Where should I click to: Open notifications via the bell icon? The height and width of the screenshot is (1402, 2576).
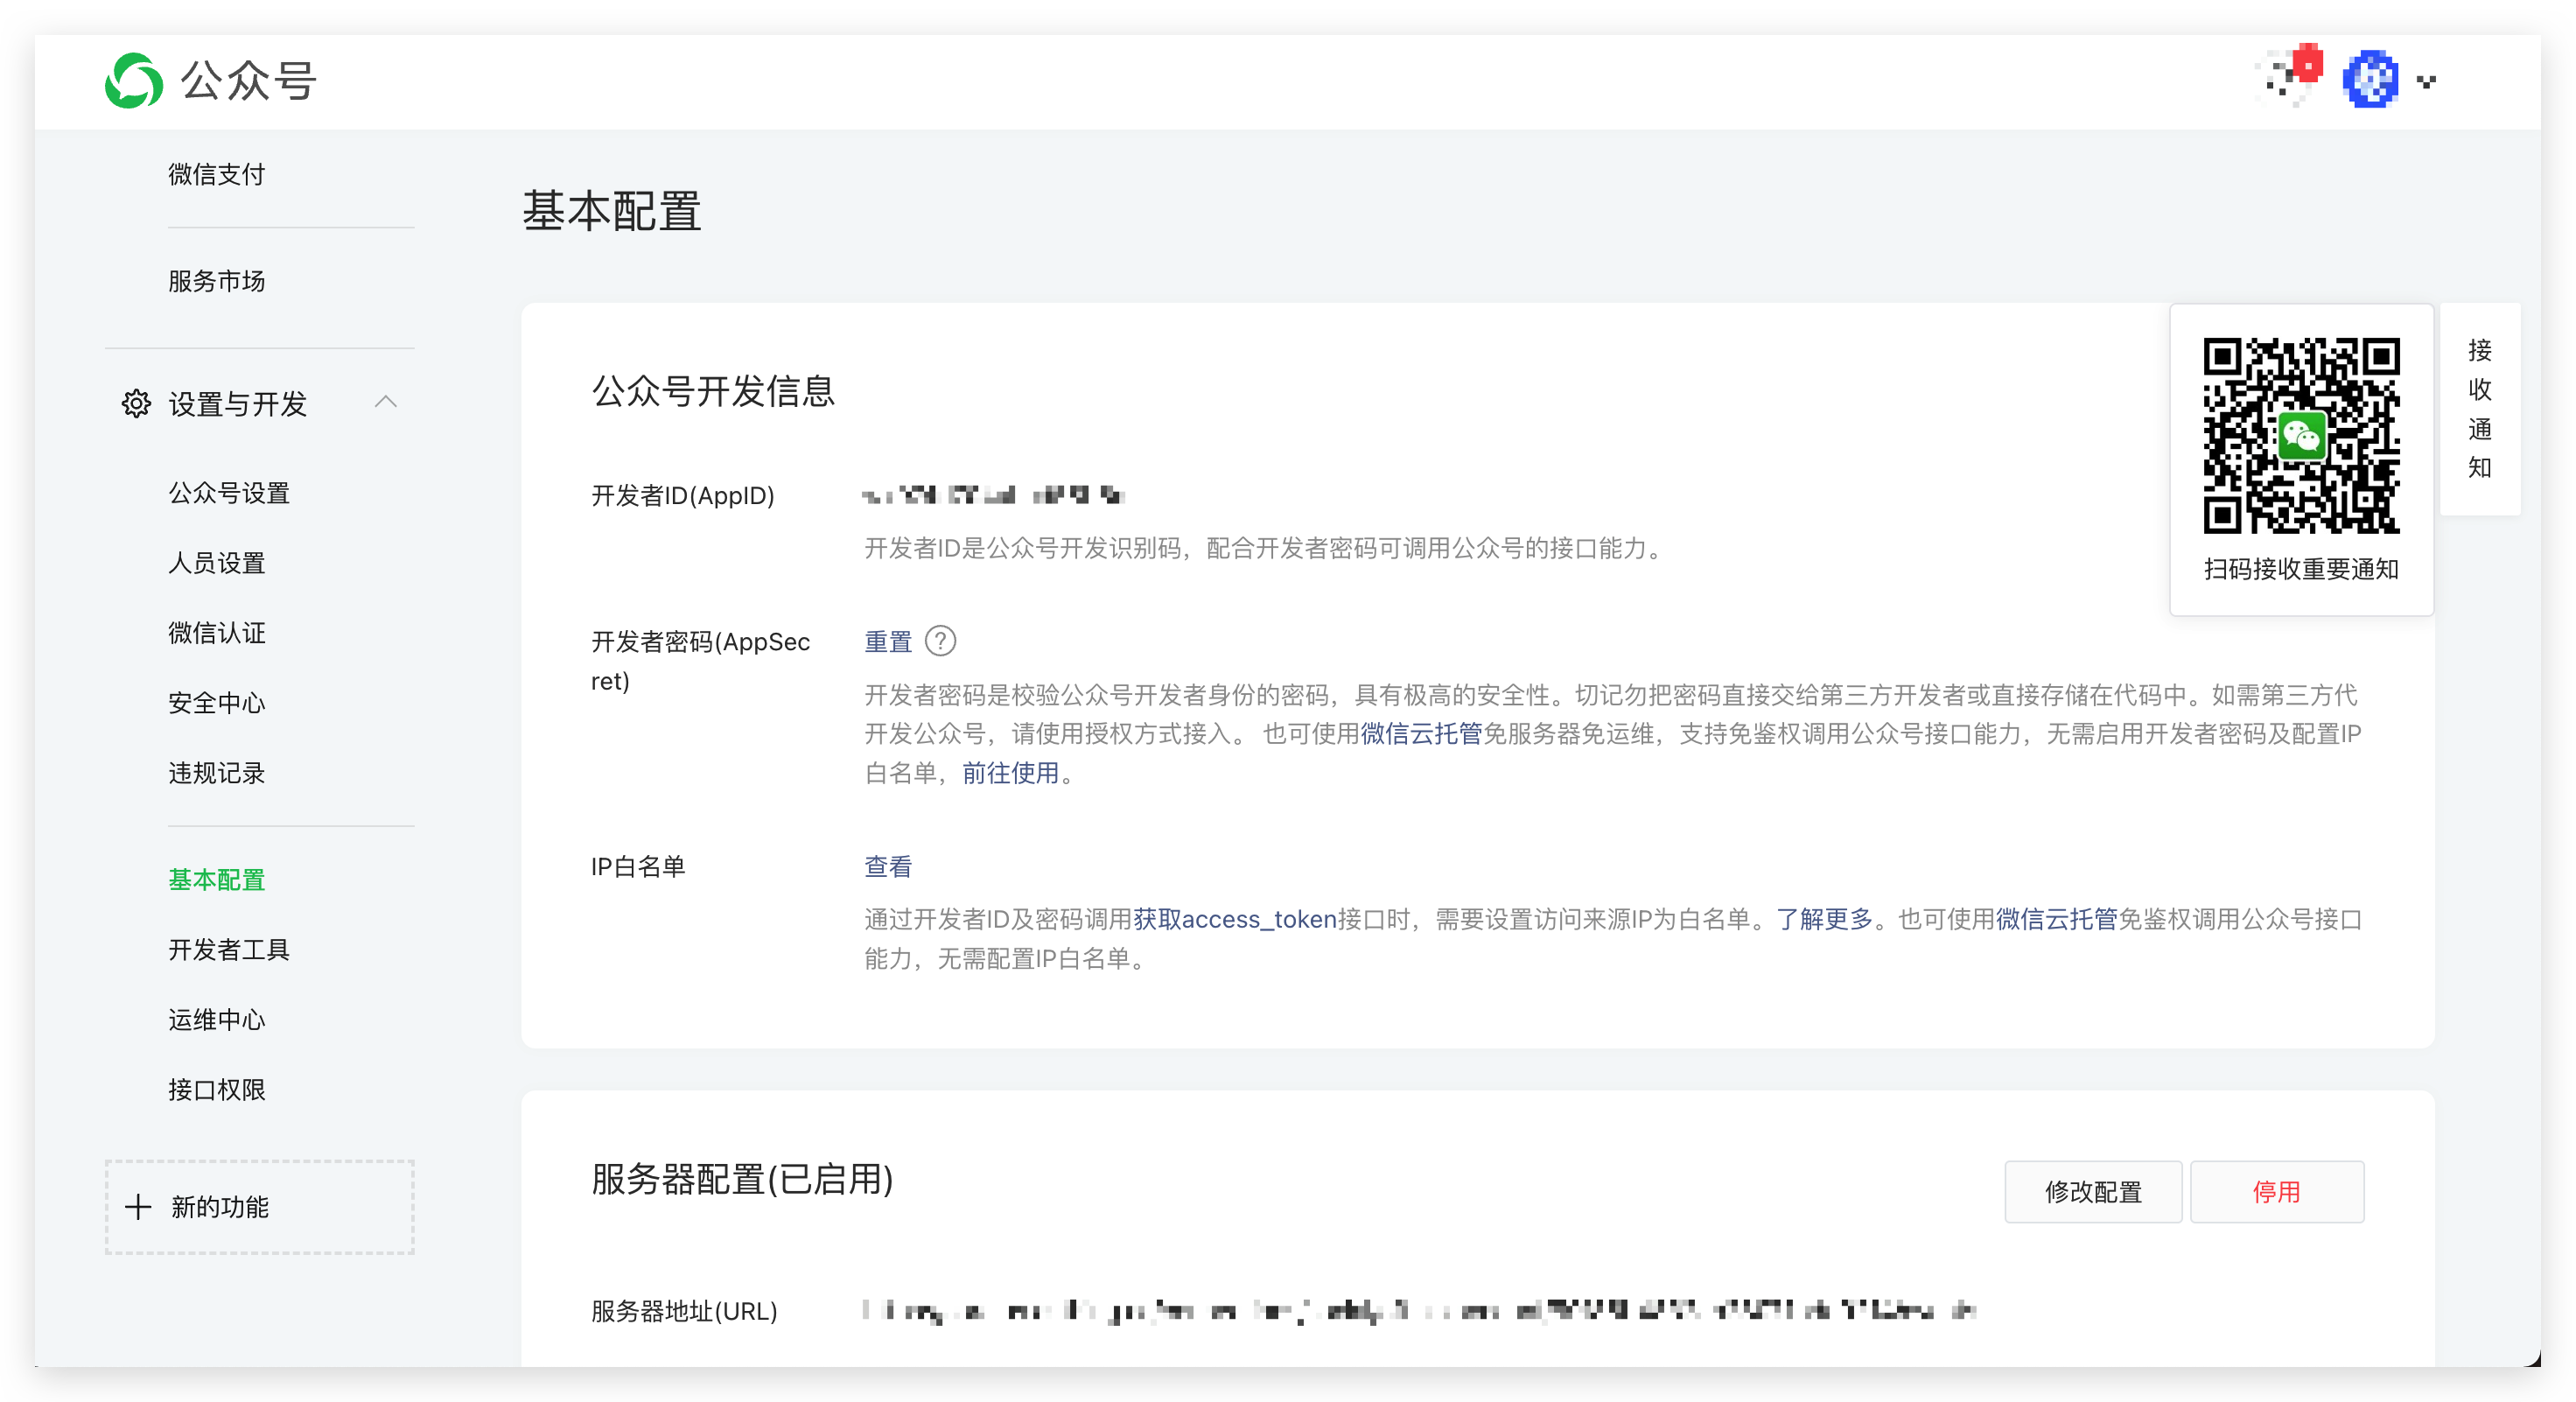click(2290, 78)
